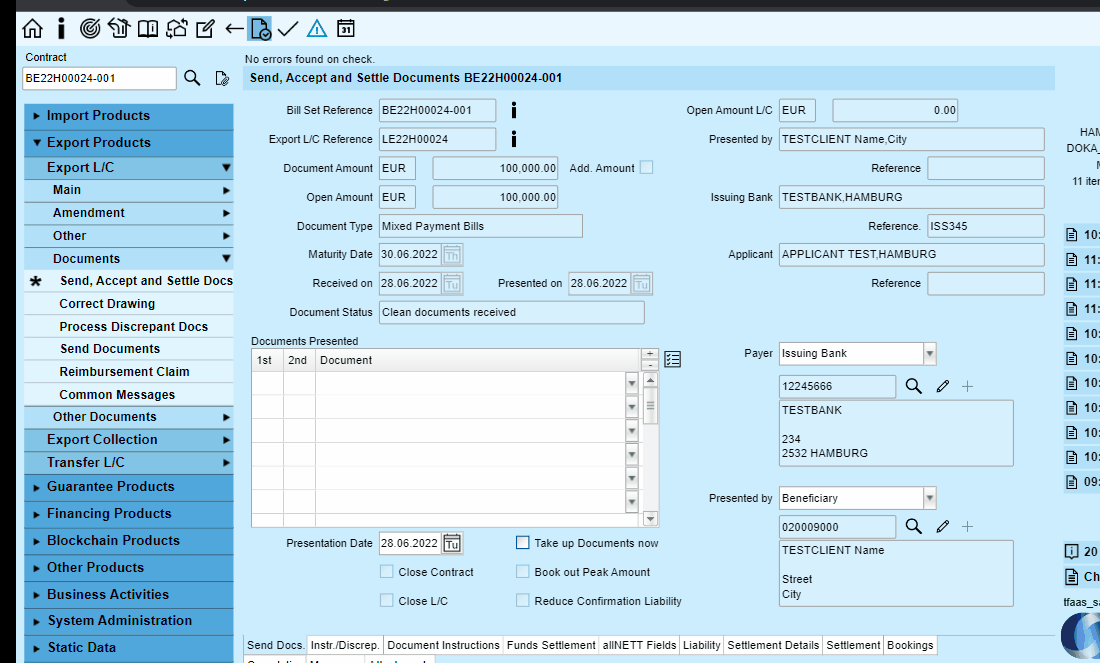Click the highlighted document check icon
Viewport: 1100px width, 663px height.
tap(260, 29)
